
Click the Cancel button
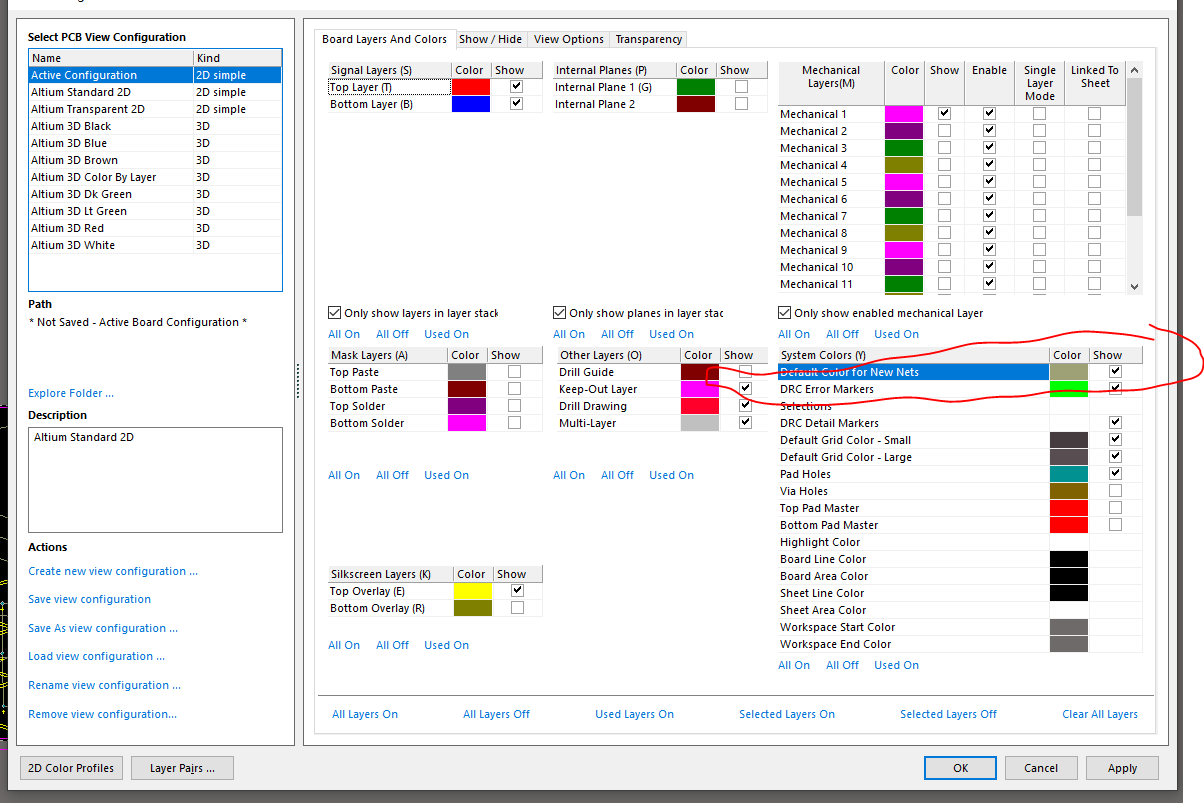1041,768
